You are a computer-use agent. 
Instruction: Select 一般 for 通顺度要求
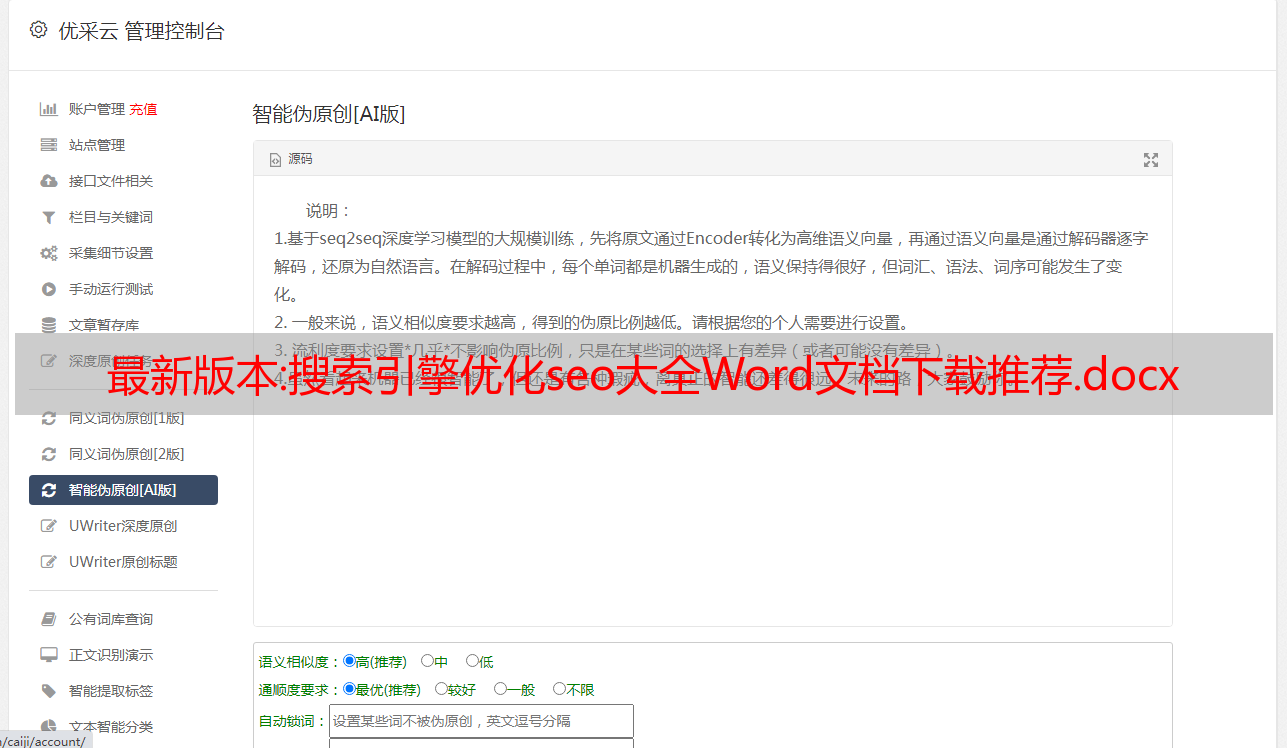coord(500,689)
